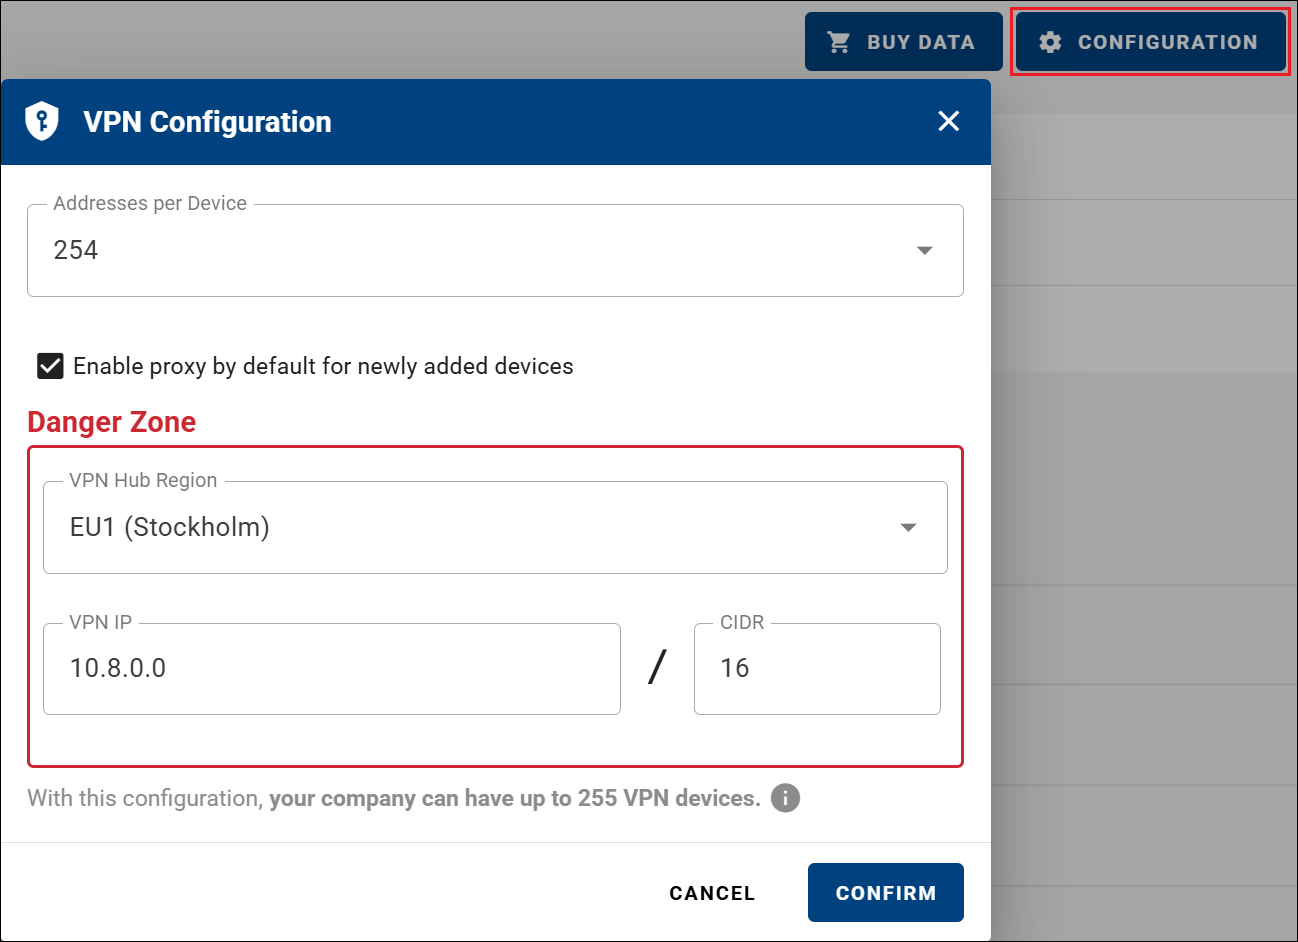This screenshot has width=1298, height=942.
Task: Uncheck Enable proxy by default checkbox
Action: [x=50, y=366]
